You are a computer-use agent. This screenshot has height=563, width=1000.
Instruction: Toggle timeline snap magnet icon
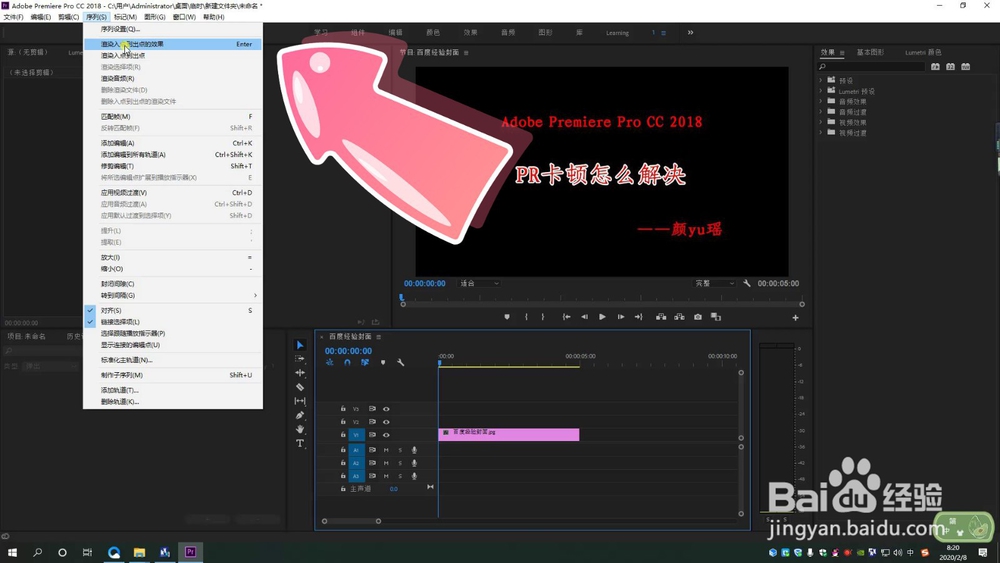point(347,362)
